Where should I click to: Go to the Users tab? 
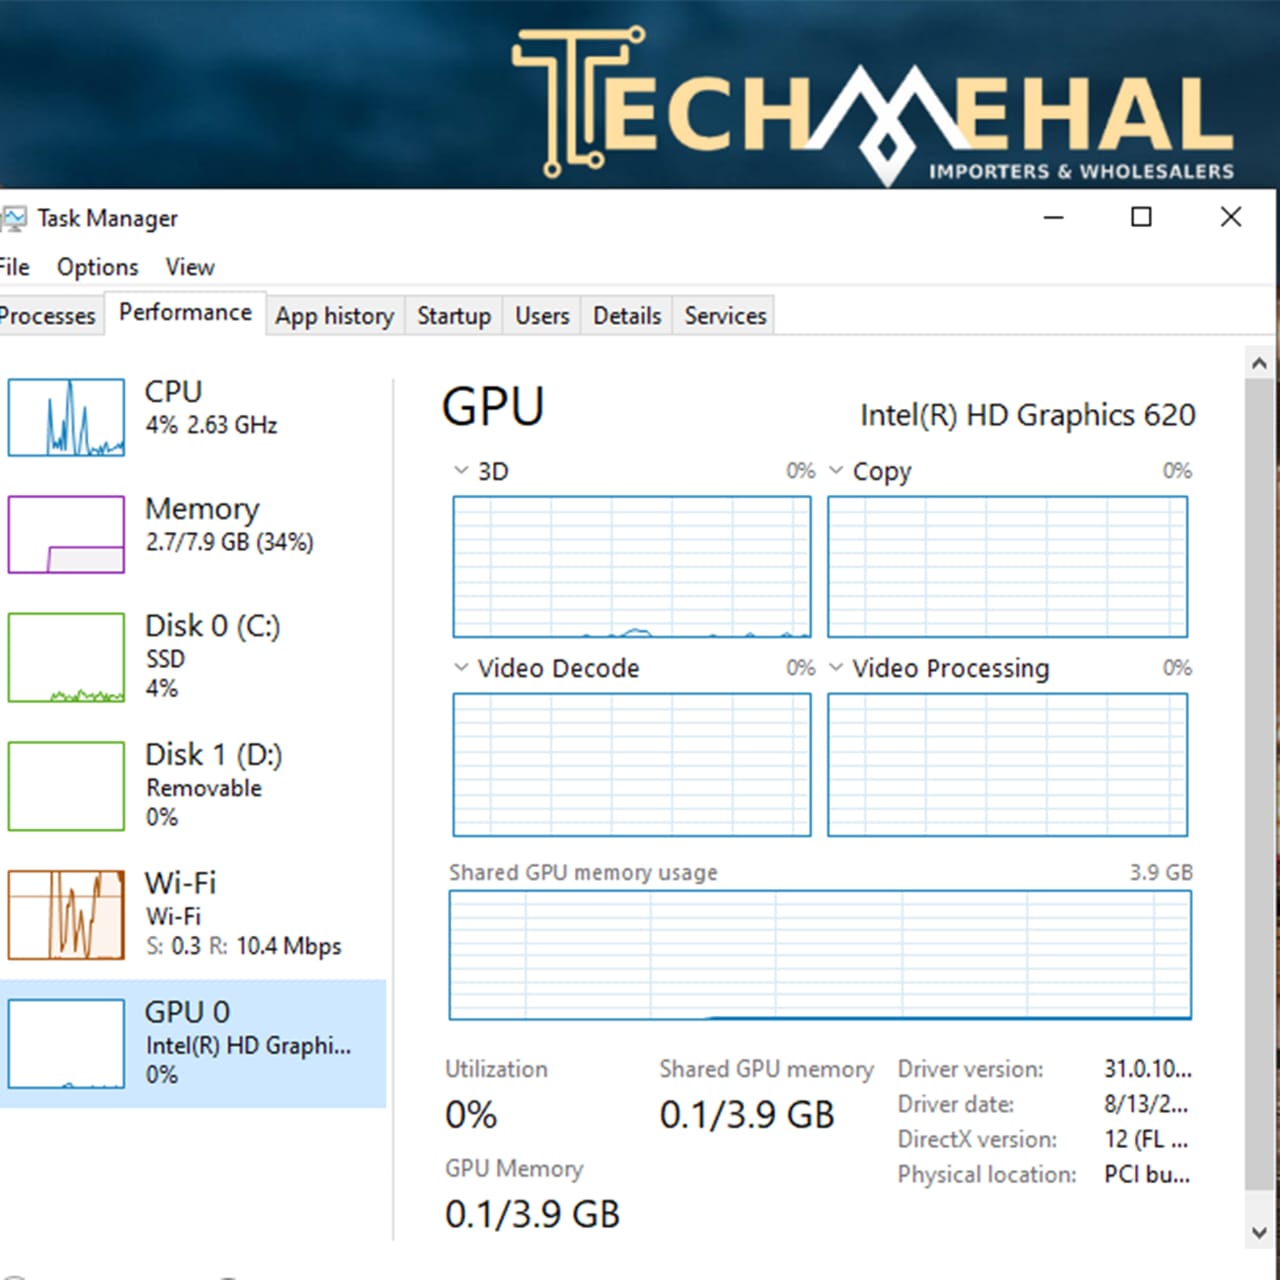(x=542, y=316)
